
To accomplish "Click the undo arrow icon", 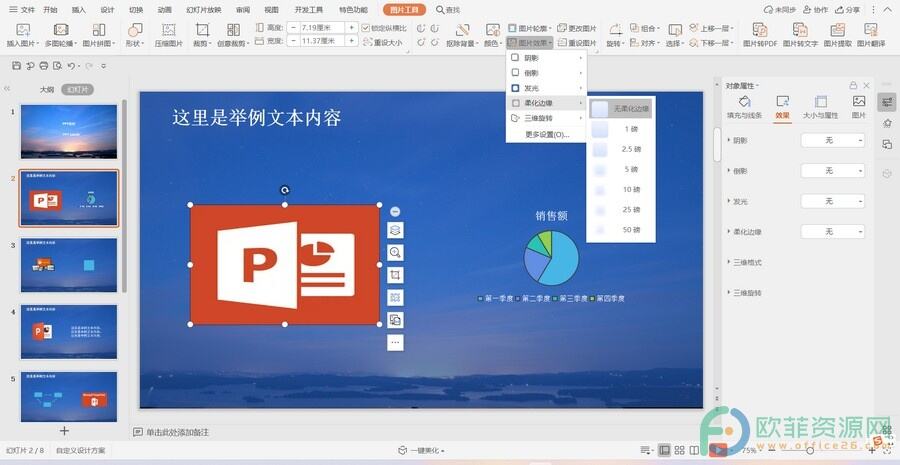I will (x=71, y=66).
